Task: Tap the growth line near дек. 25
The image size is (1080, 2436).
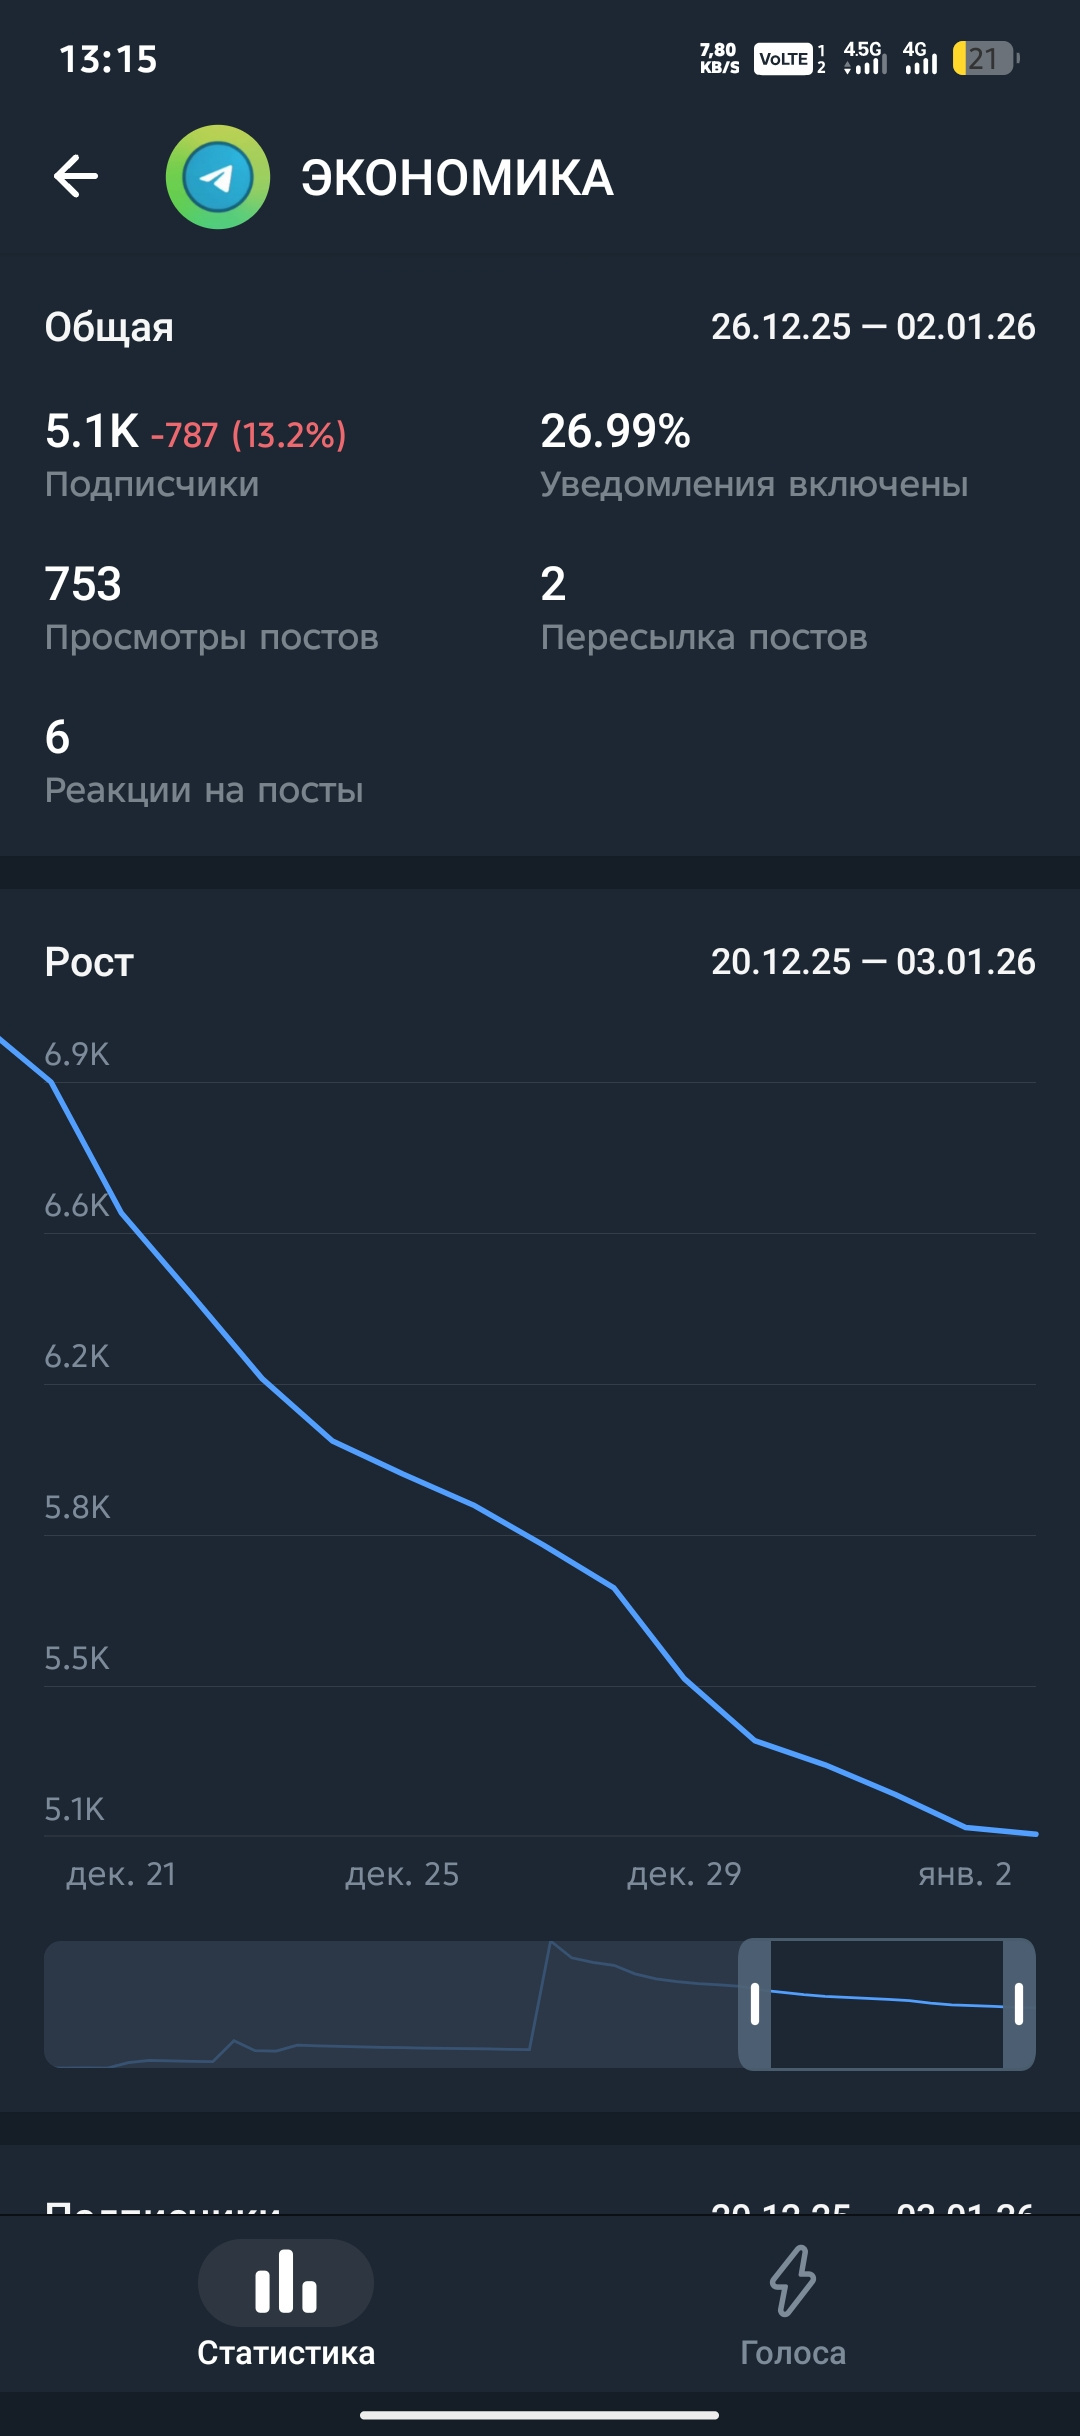Action: coord(402,1472)
